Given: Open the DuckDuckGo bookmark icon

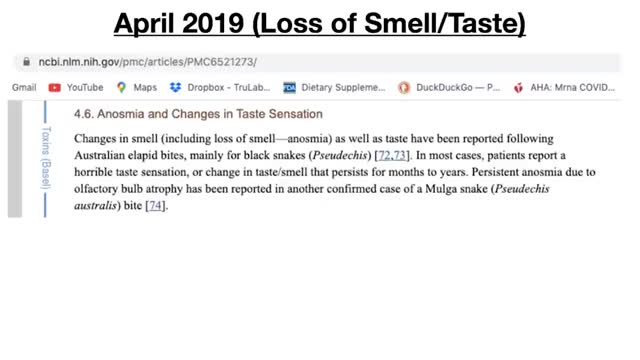Looking at the screenshot, I should (x=404, y=88).
